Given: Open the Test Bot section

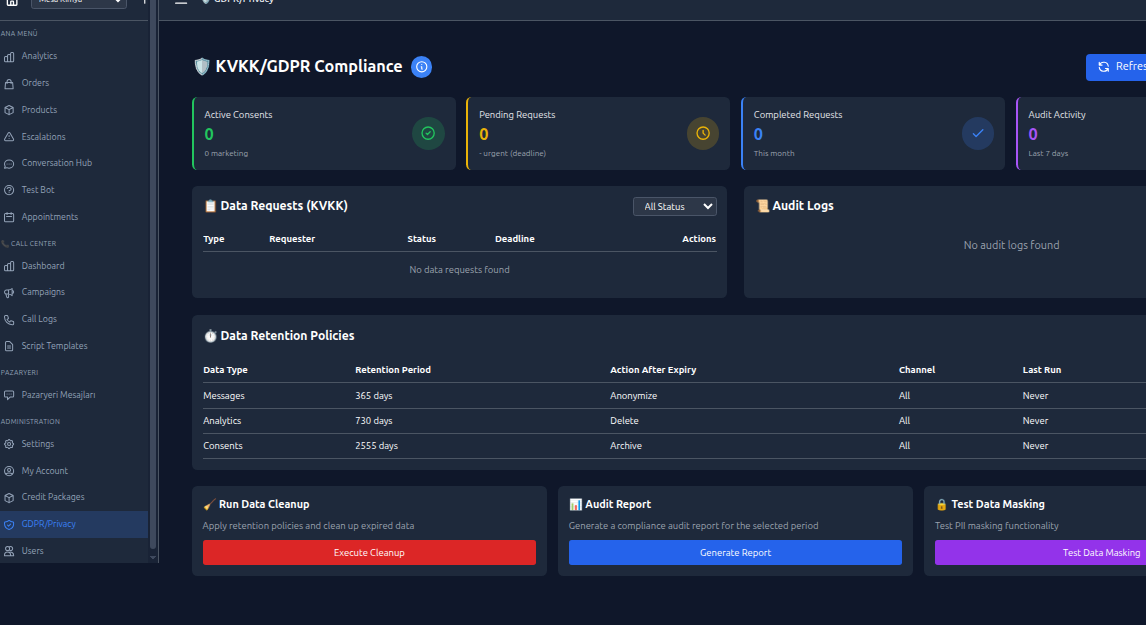Looking at the screenshot, I should (46, 189).
